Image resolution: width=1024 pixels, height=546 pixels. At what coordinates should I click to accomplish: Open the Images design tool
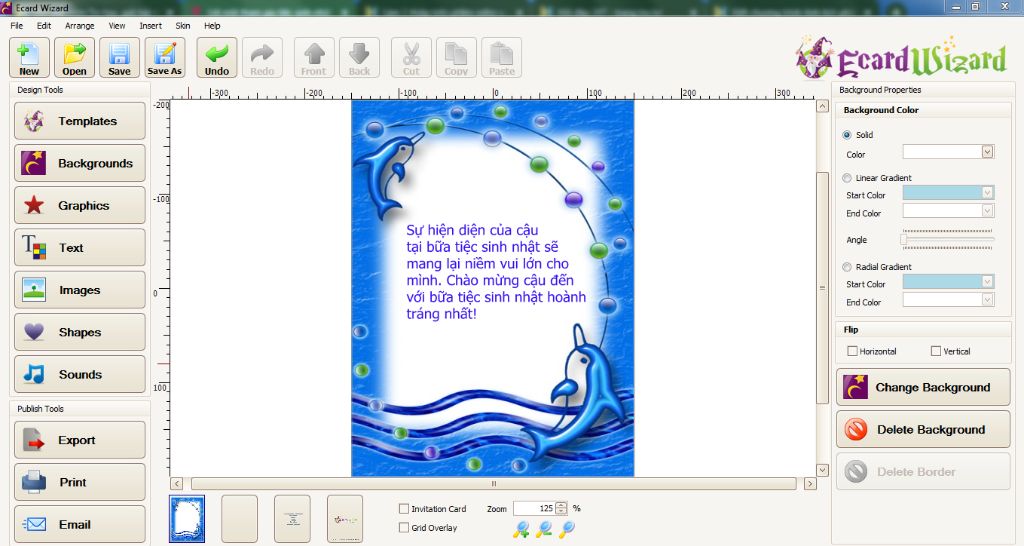[80, 290]
